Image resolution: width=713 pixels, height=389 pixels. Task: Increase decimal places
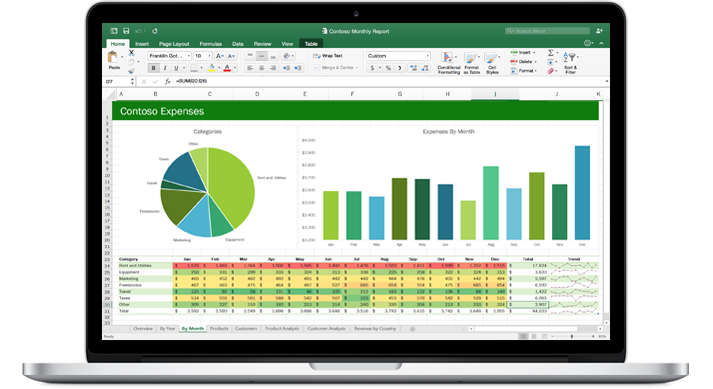[413, 68]
